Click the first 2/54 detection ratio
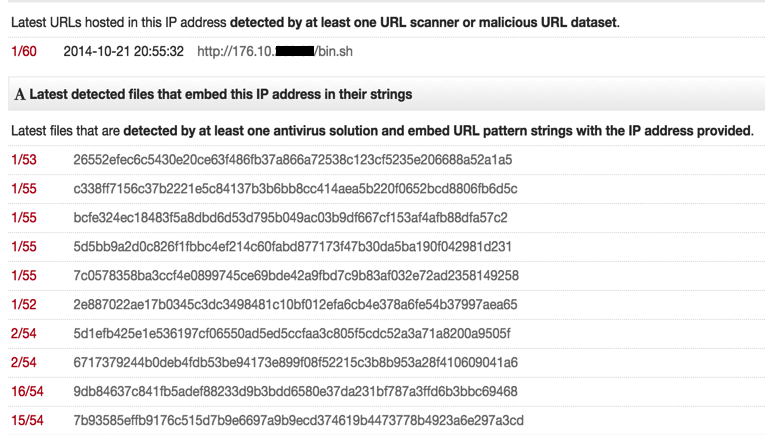The image size is (765, 435). point(24,334)
